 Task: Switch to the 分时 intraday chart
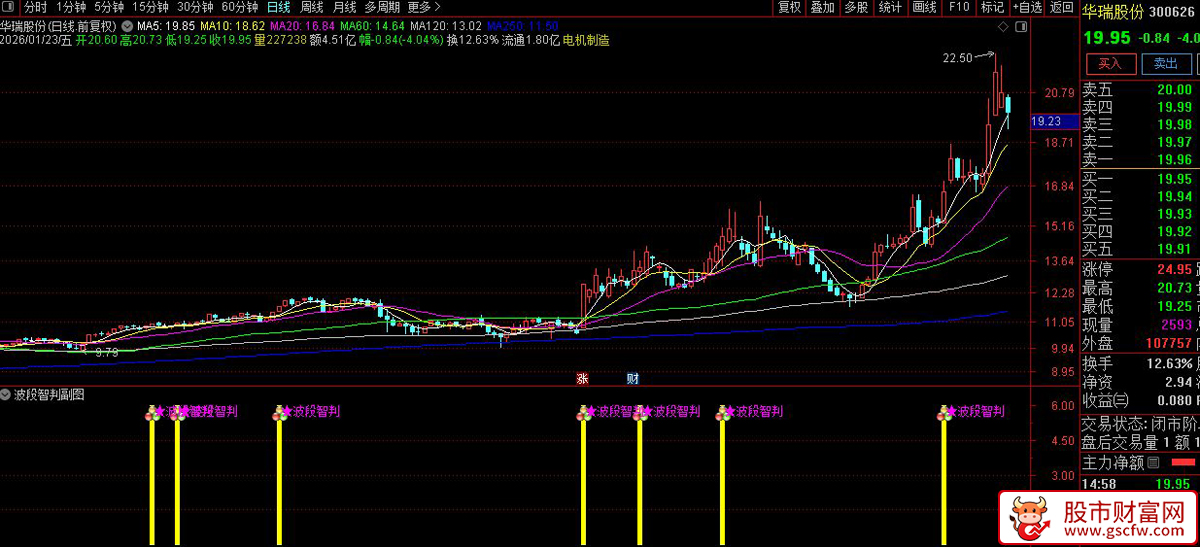(x=35, y=7)
